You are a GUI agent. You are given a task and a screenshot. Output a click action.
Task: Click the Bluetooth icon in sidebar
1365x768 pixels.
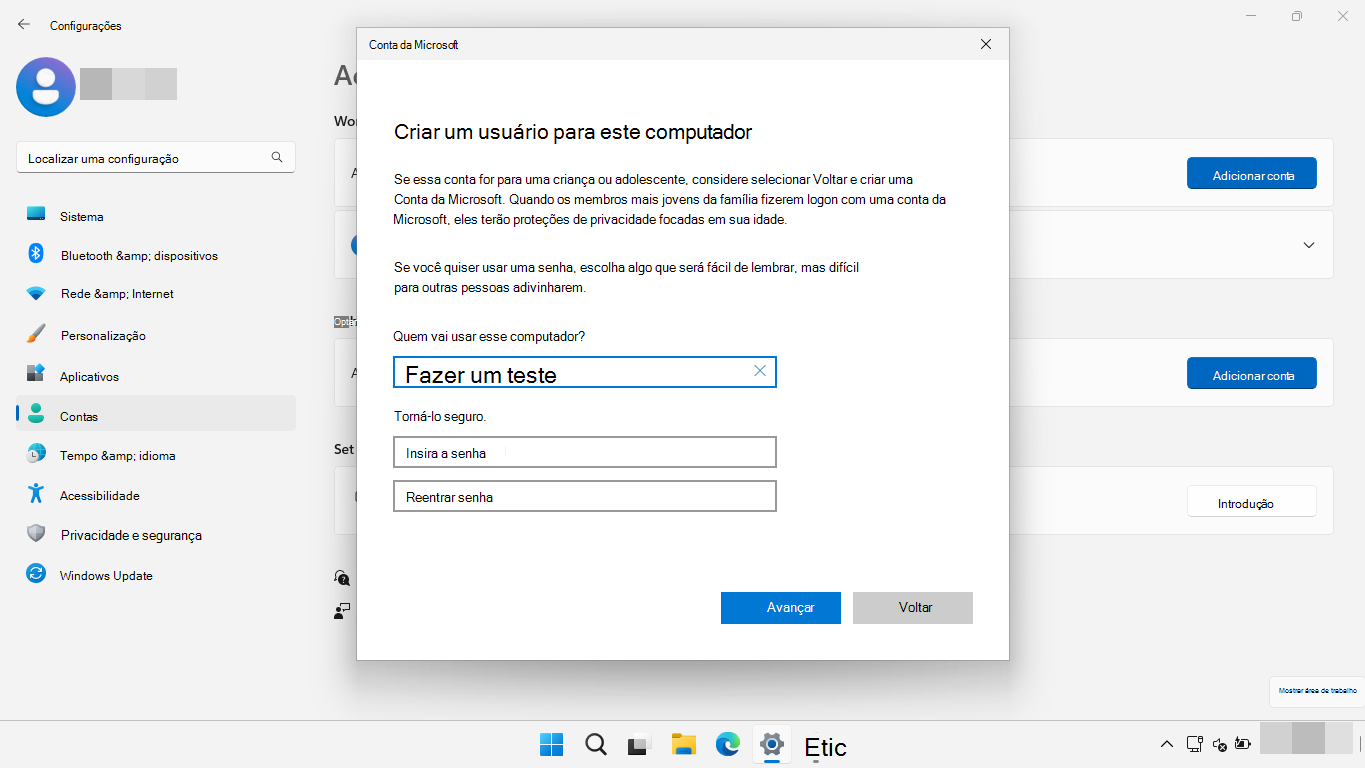point(36,254)
